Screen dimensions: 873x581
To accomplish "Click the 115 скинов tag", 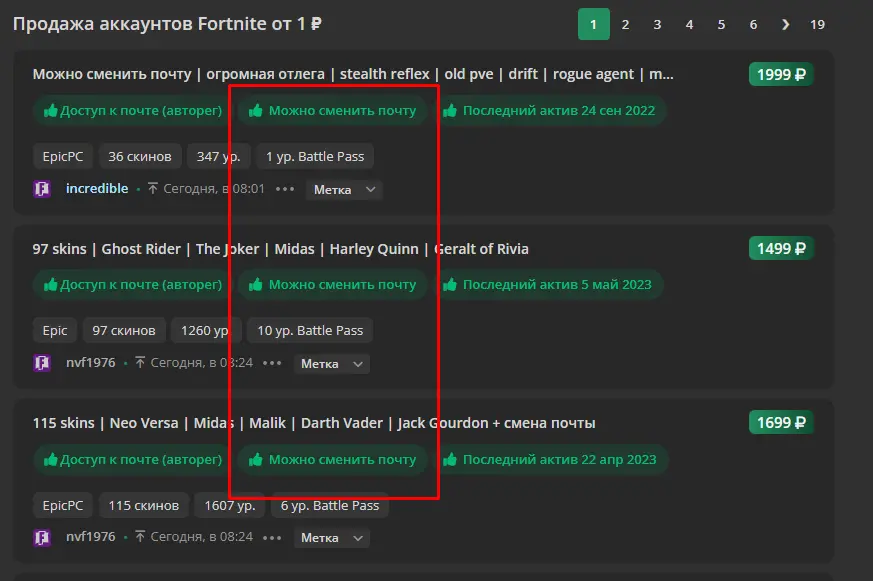I will [x=144, y=505].
